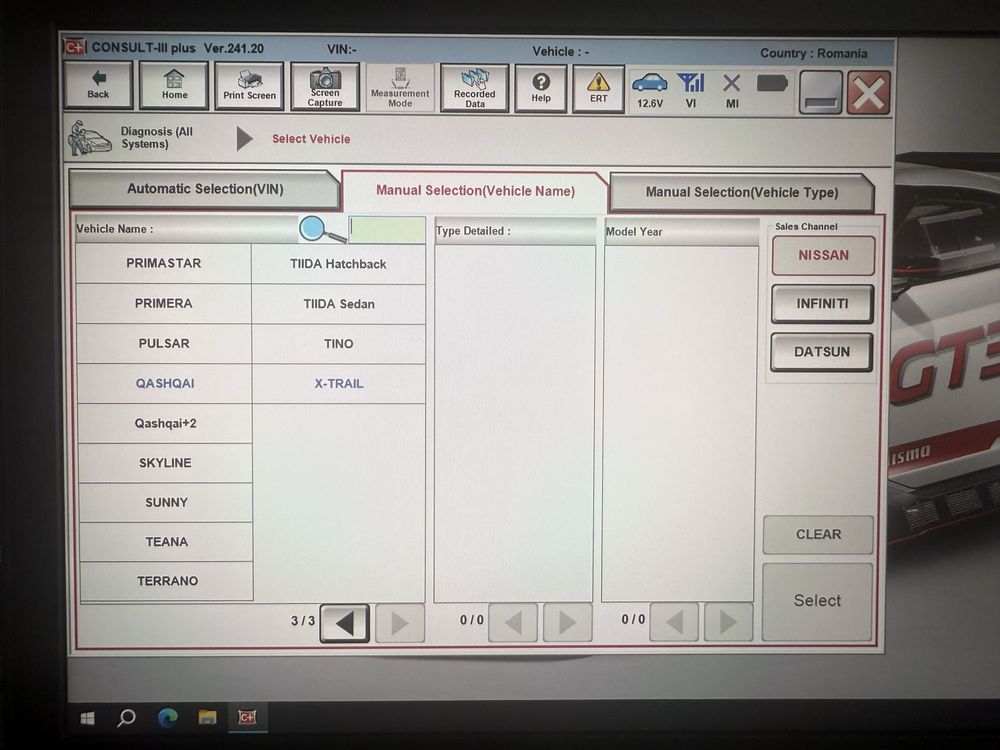Viewport: 1000px width, 750px height.
Task: Go back using the Back toolbar button
Action: (x=98, y=85)
